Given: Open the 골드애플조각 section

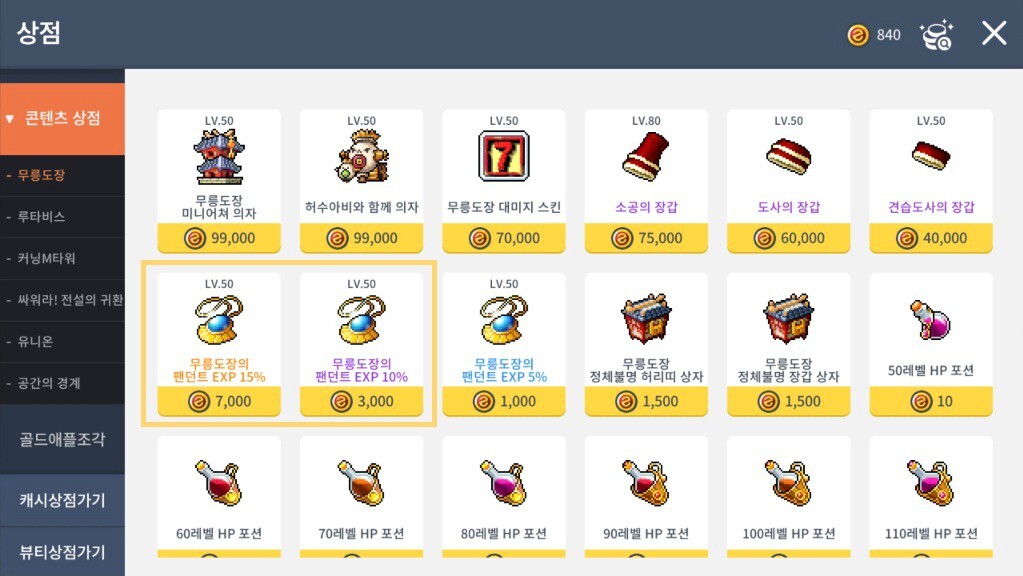Looking at the screenshot, I should pos(63,439).
